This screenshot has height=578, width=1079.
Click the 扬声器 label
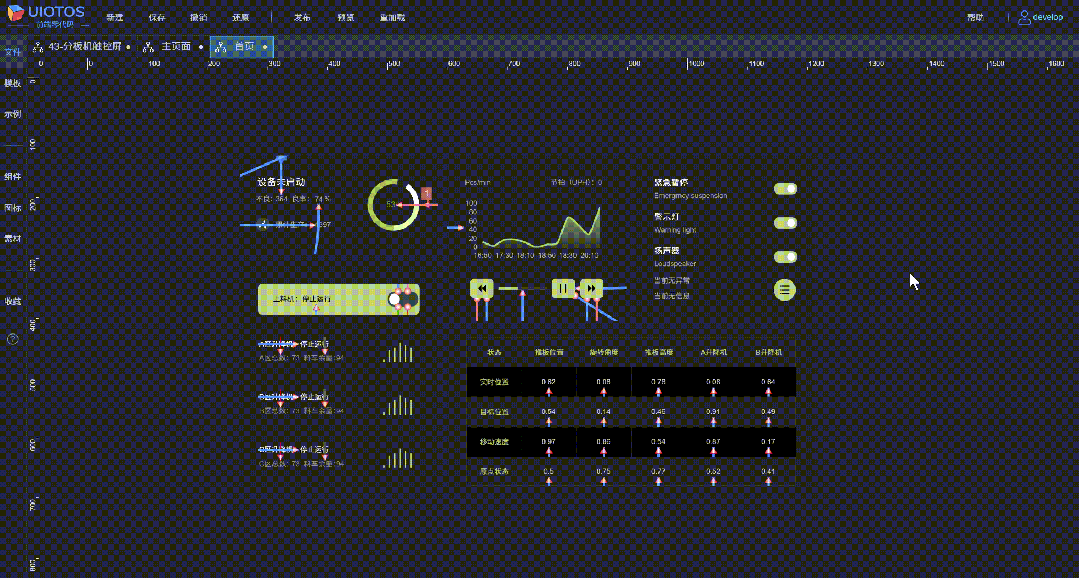tap(667, 250)
